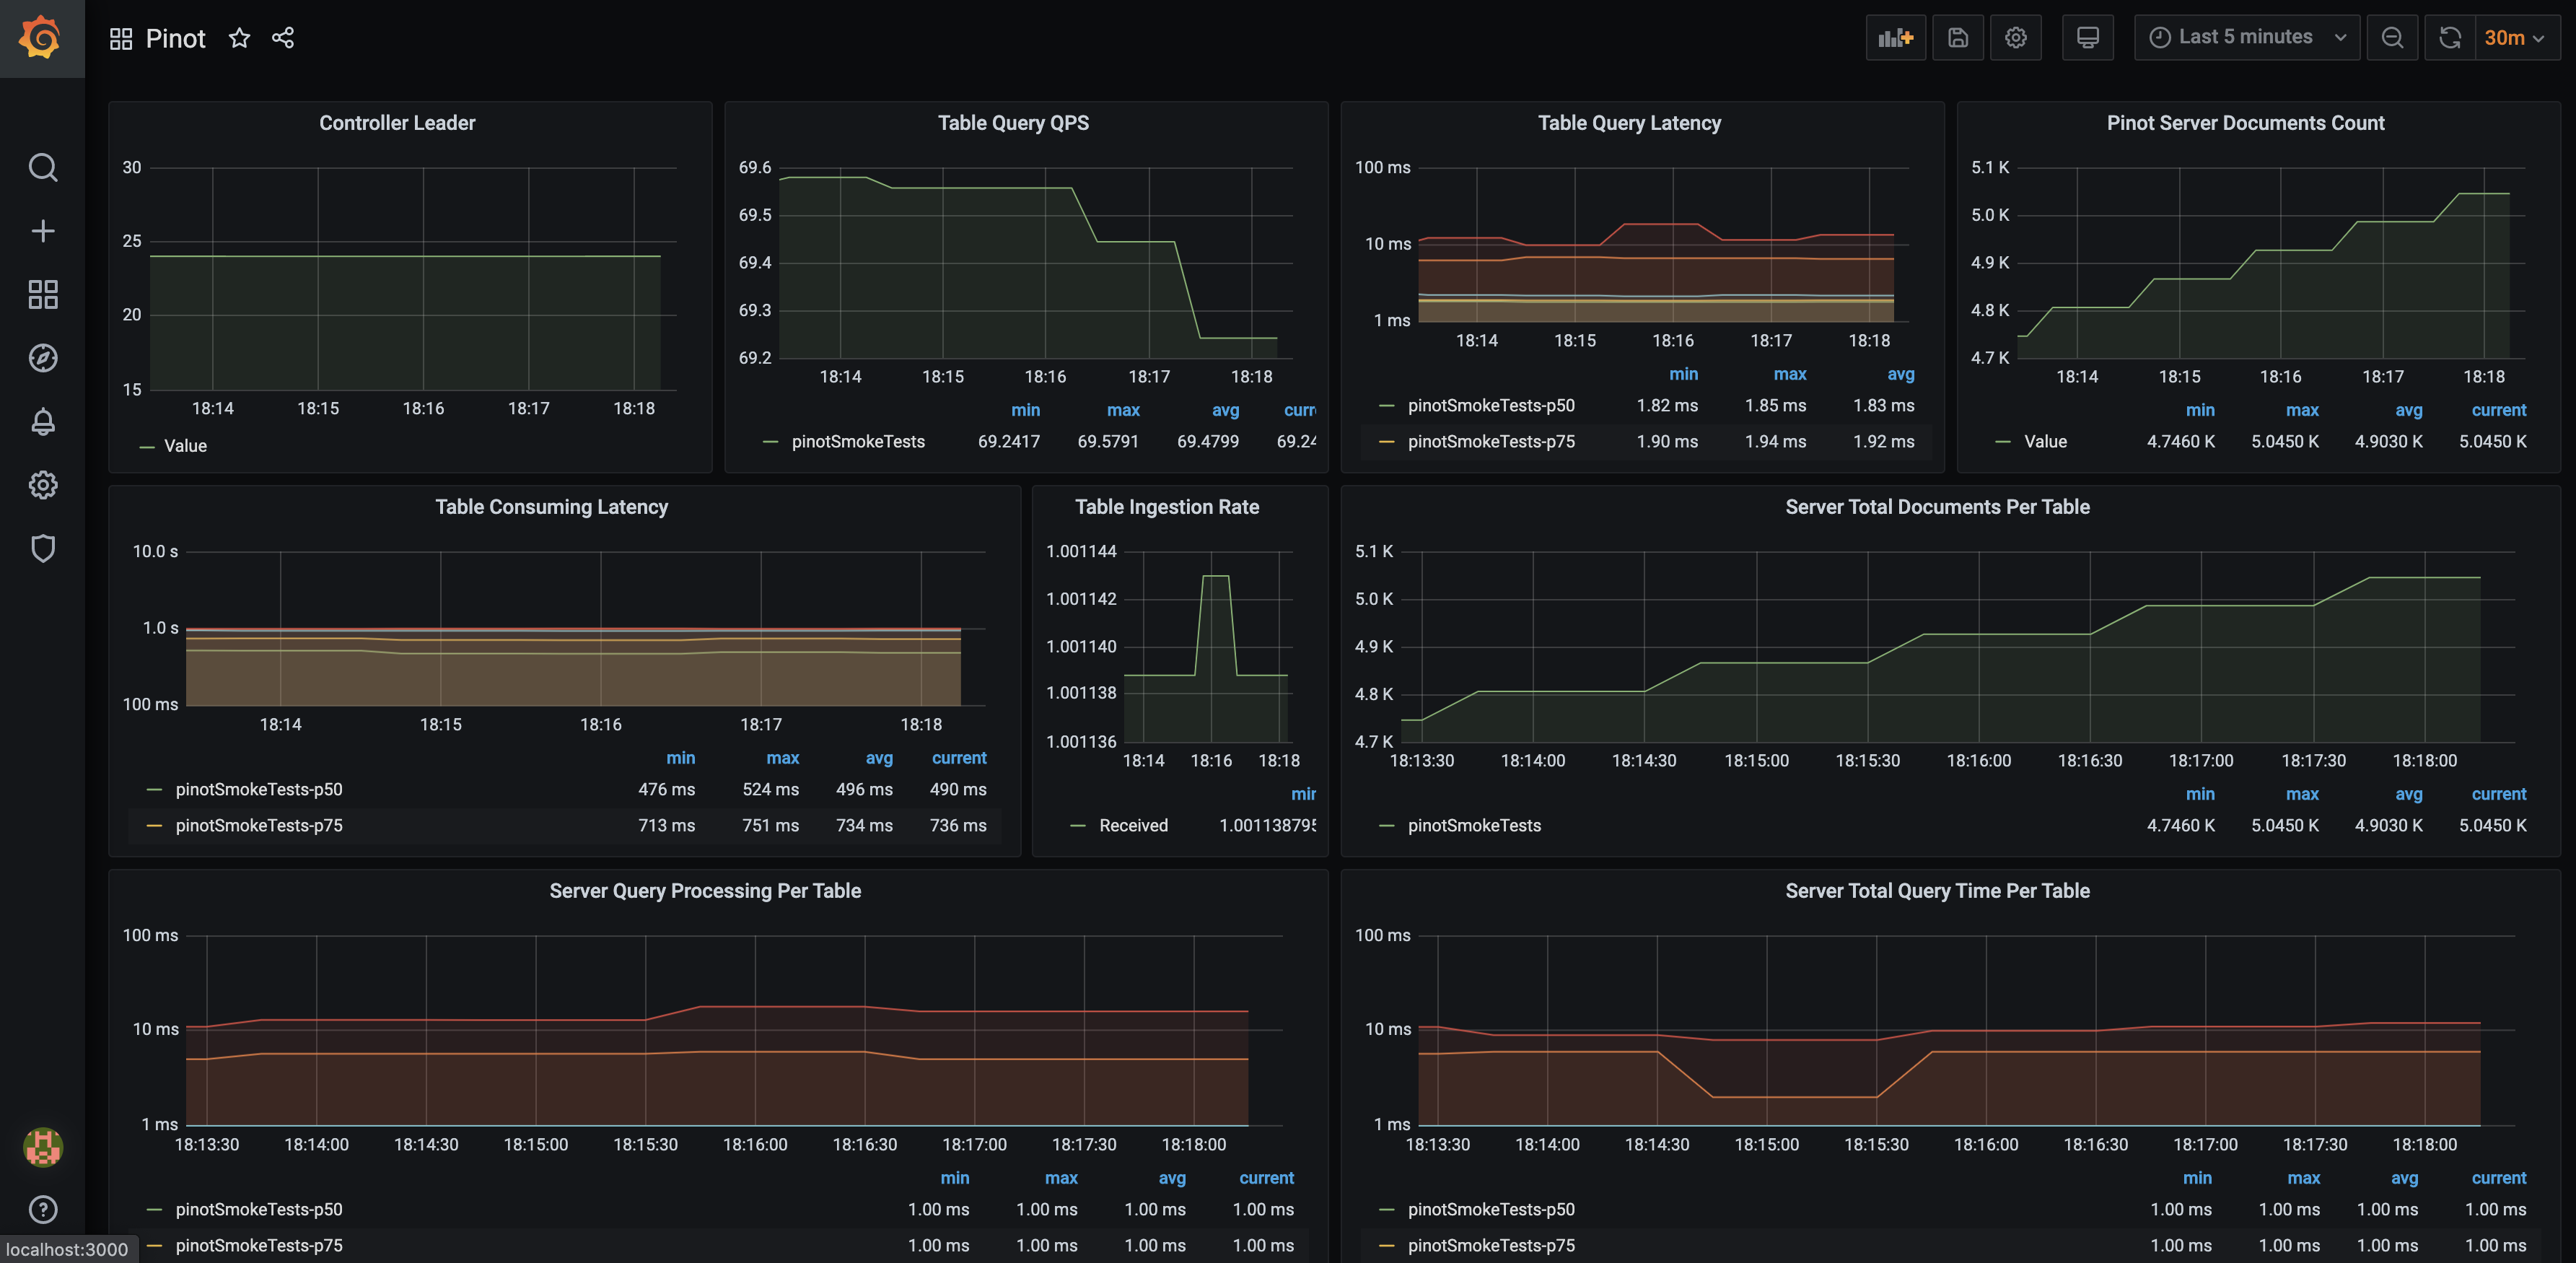Open color swatch for p50 in Server Query Processing
2576x1263 pixels.
pos(154,1210)
